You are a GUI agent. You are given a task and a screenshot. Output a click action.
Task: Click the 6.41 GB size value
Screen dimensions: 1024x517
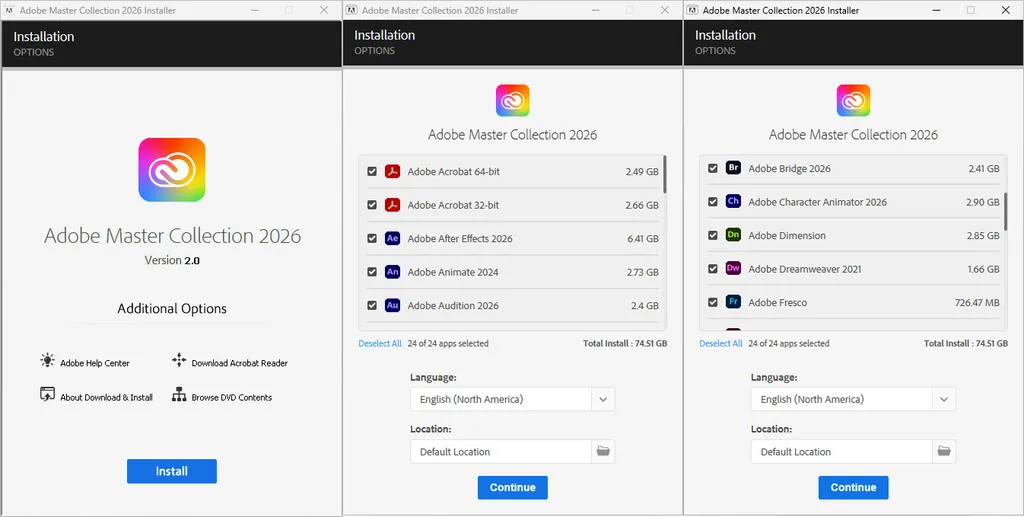(x=643, y=238)
